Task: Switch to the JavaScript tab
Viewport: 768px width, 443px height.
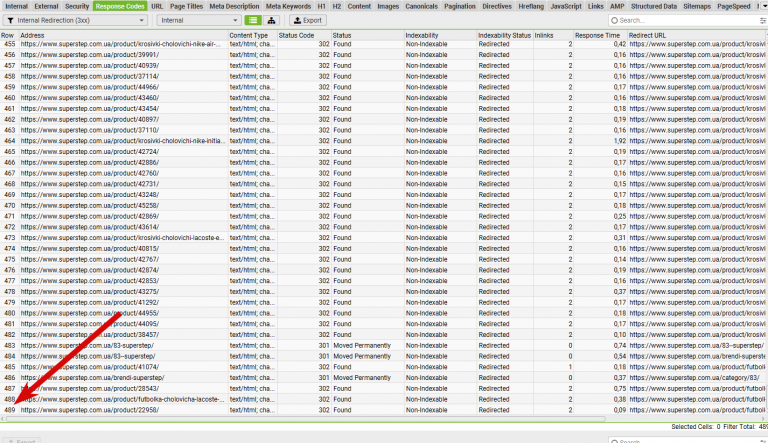Action: click(566, 6)
